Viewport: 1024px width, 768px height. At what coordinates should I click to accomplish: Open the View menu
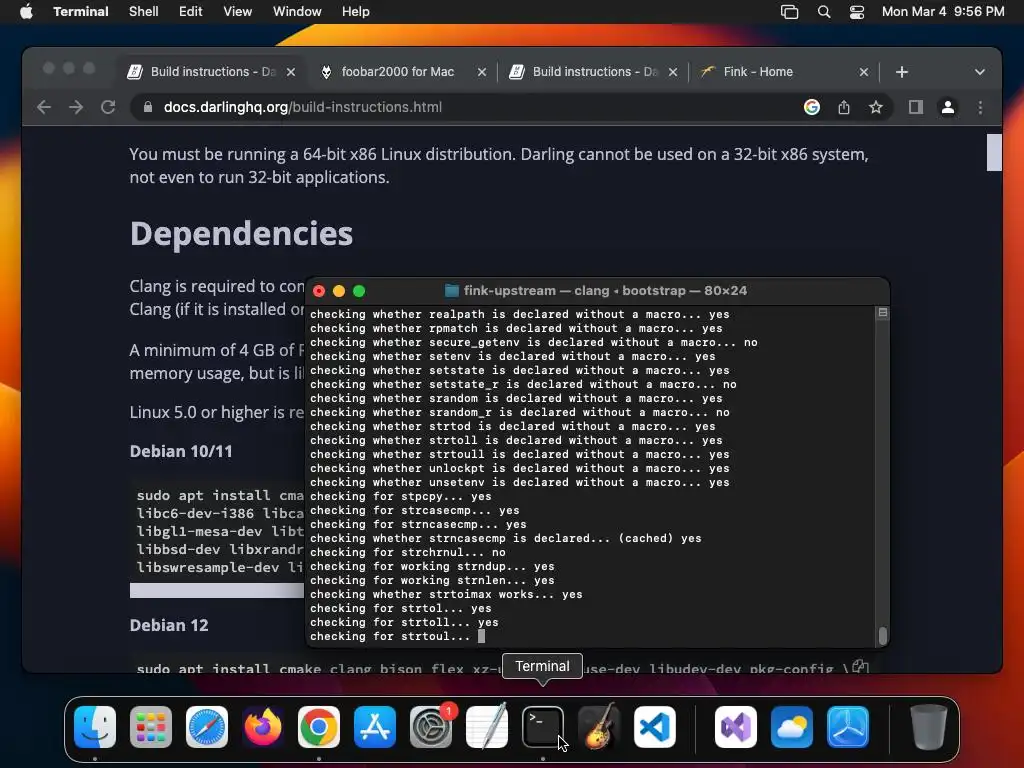tap(238, 12)
